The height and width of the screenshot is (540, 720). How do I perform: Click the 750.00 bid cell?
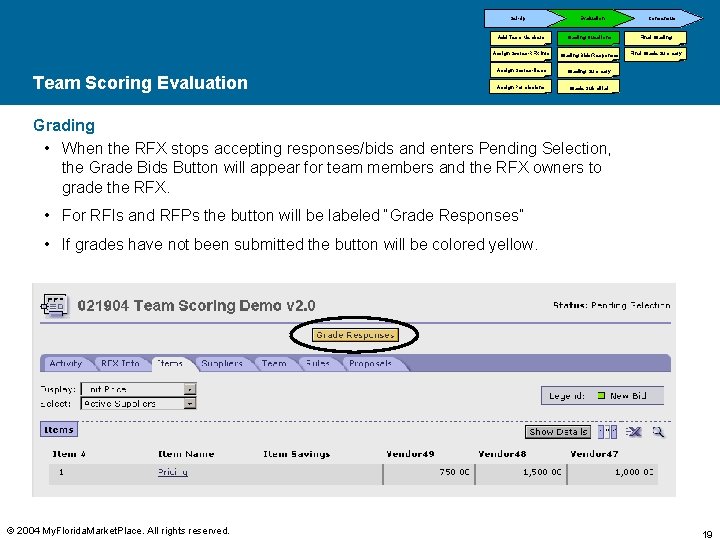(429, 474)
